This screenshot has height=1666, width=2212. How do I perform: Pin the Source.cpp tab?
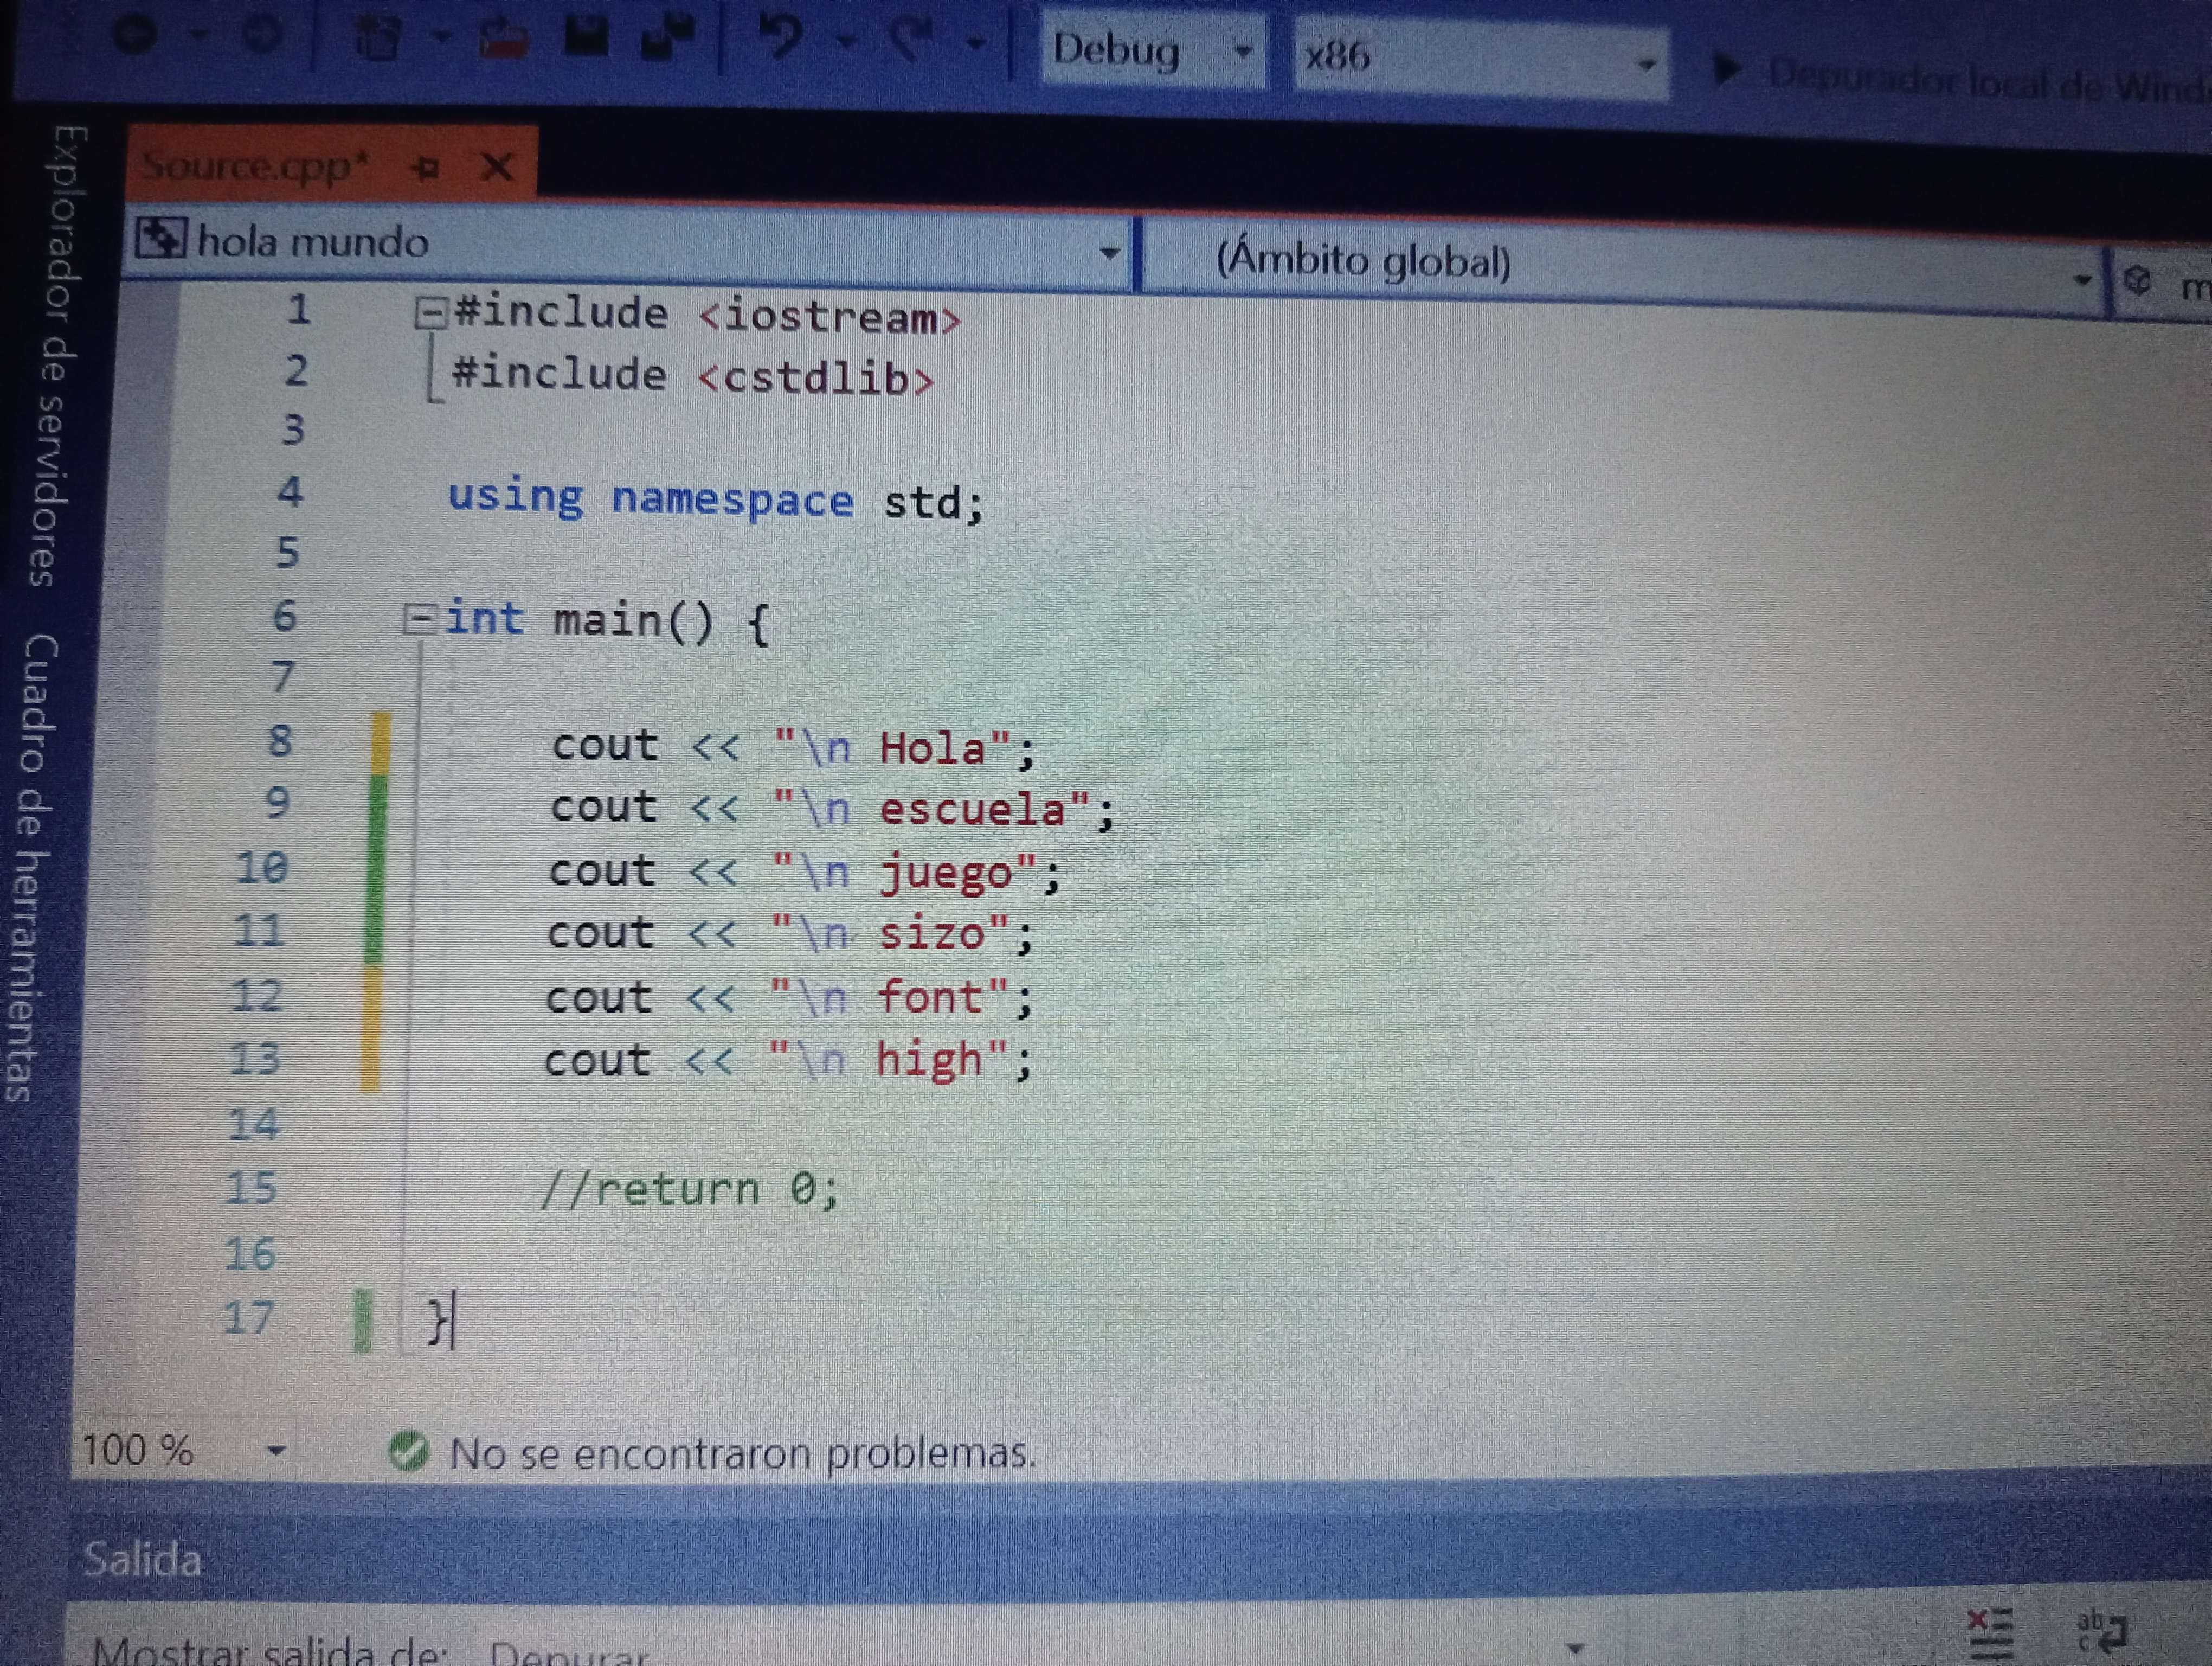[x=425, y=167]
